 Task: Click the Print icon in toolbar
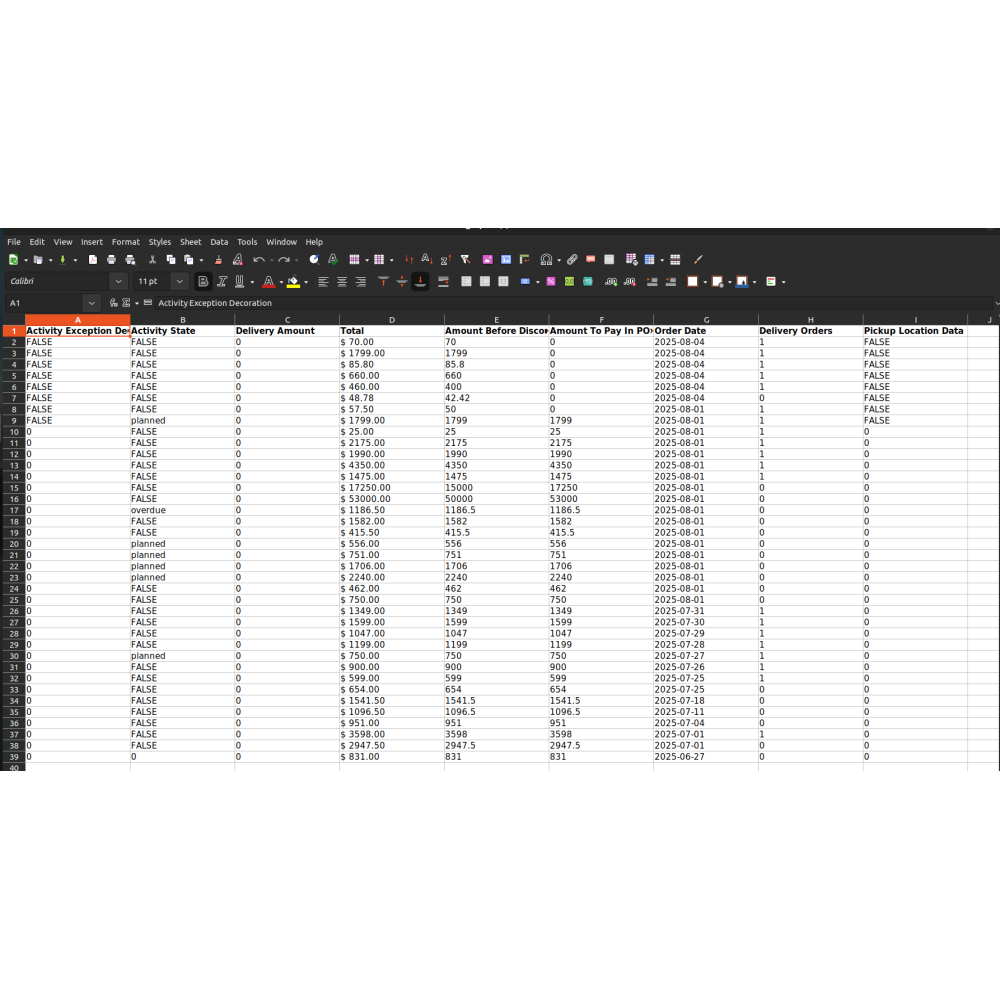111,260
